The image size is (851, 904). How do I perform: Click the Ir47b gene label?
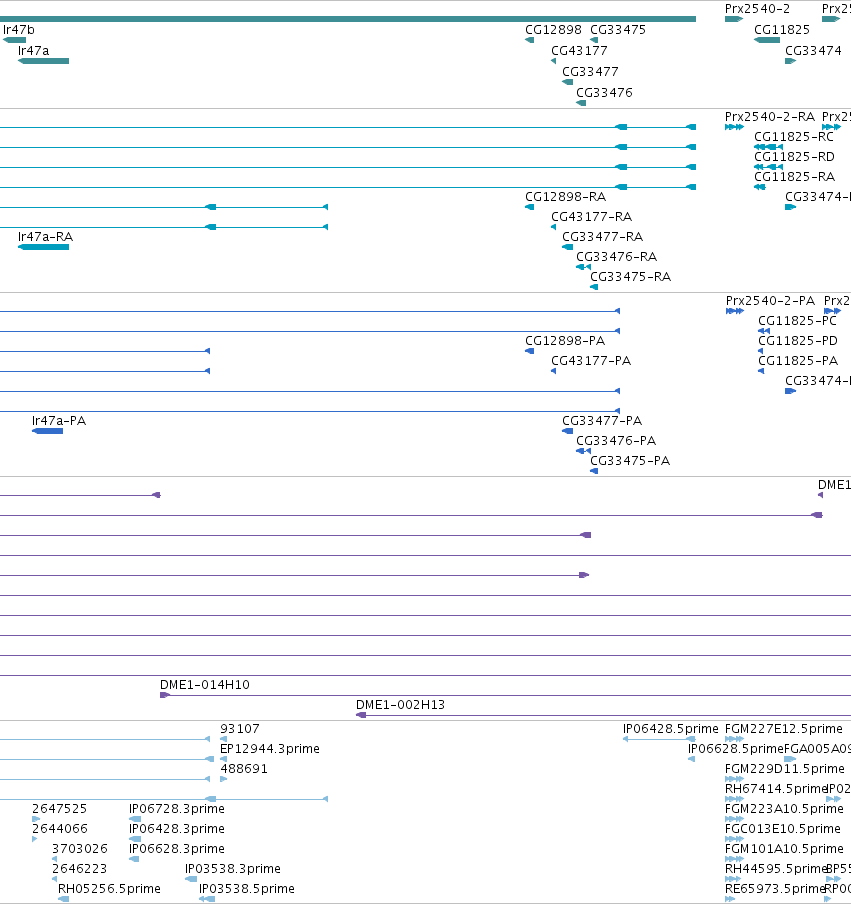tap(18, 29)
